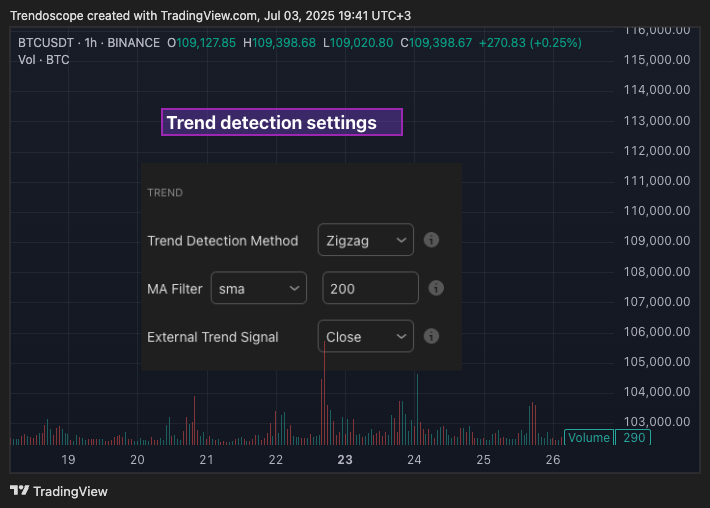Image resolution: width=710 pixels, height=508 pixels.
Task: Click the Trend Detection Method label
Action: click(x=223, y=241)
